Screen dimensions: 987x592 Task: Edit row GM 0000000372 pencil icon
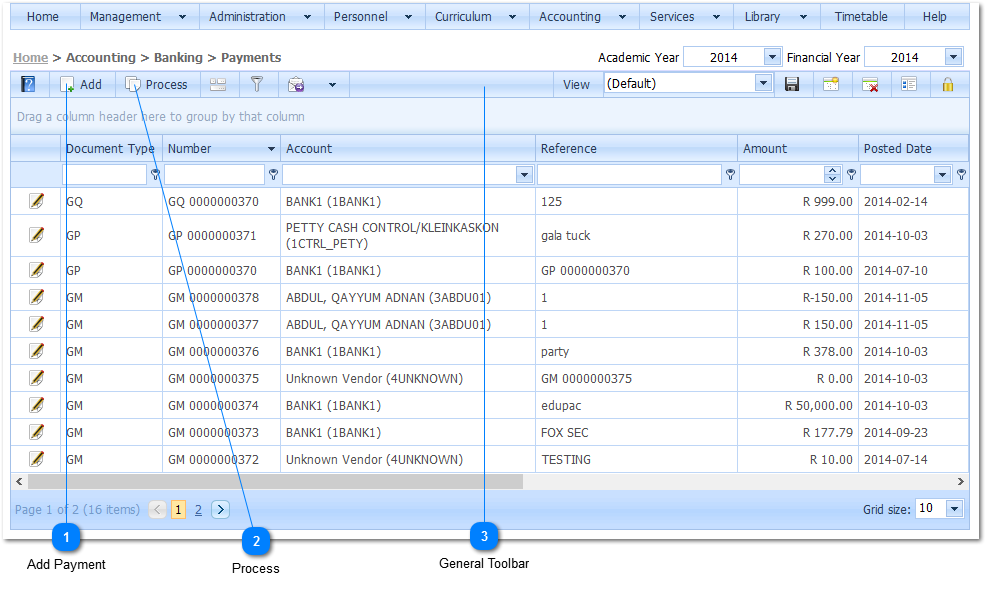click(37, 459)
